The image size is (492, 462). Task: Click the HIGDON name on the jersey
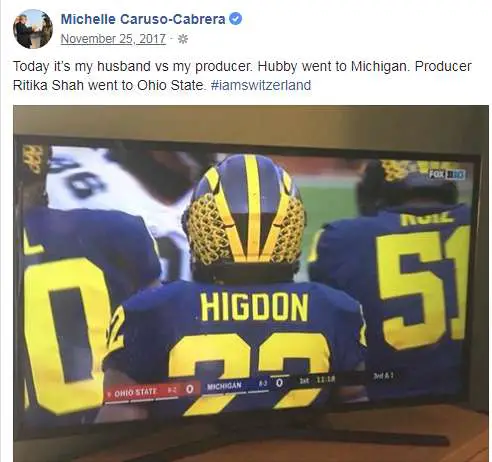click(254, 307)
